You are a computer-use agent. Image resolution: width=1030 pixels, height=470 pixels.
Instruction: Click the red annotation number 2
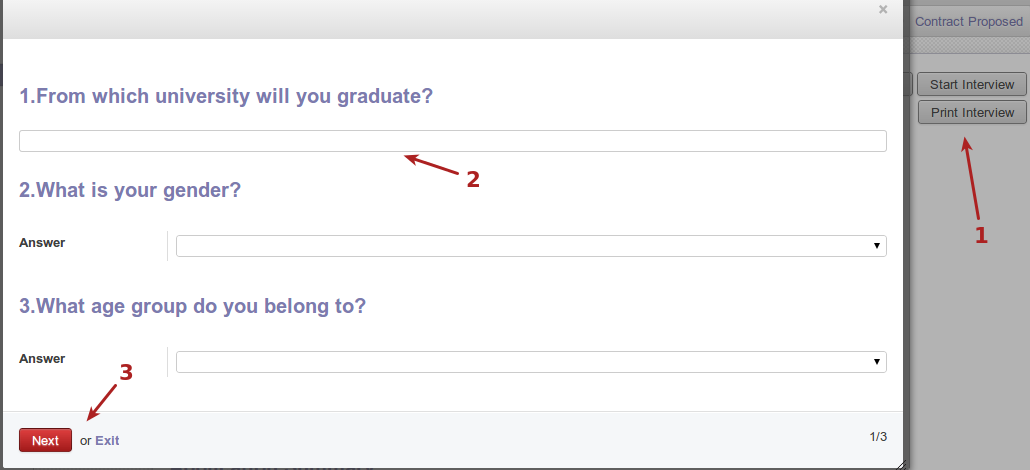(x=473, y=180)
